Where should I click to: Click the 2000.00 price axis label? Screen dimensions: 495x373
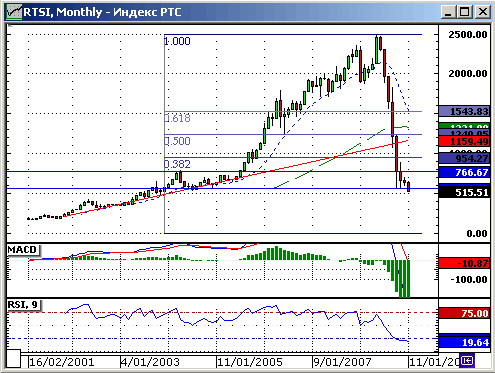coord(468,73)
